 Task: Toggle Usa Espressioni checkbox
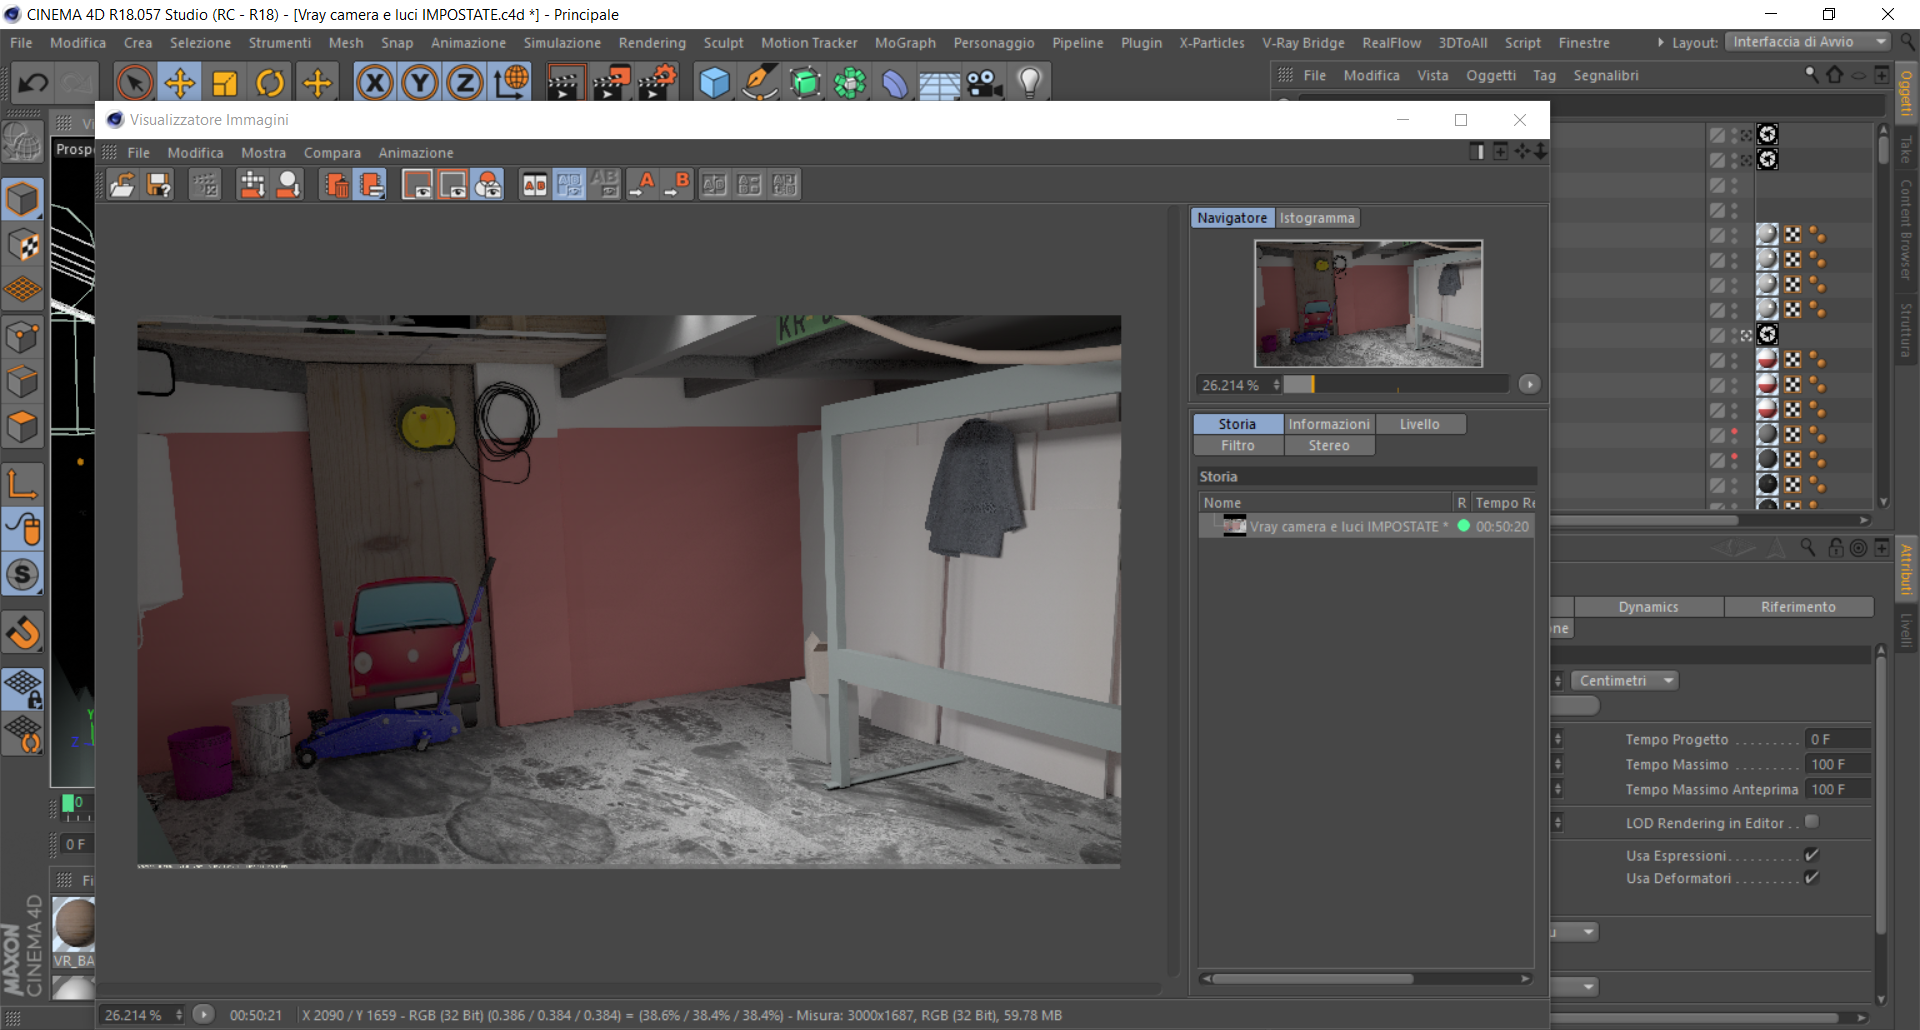[1812, 855]
